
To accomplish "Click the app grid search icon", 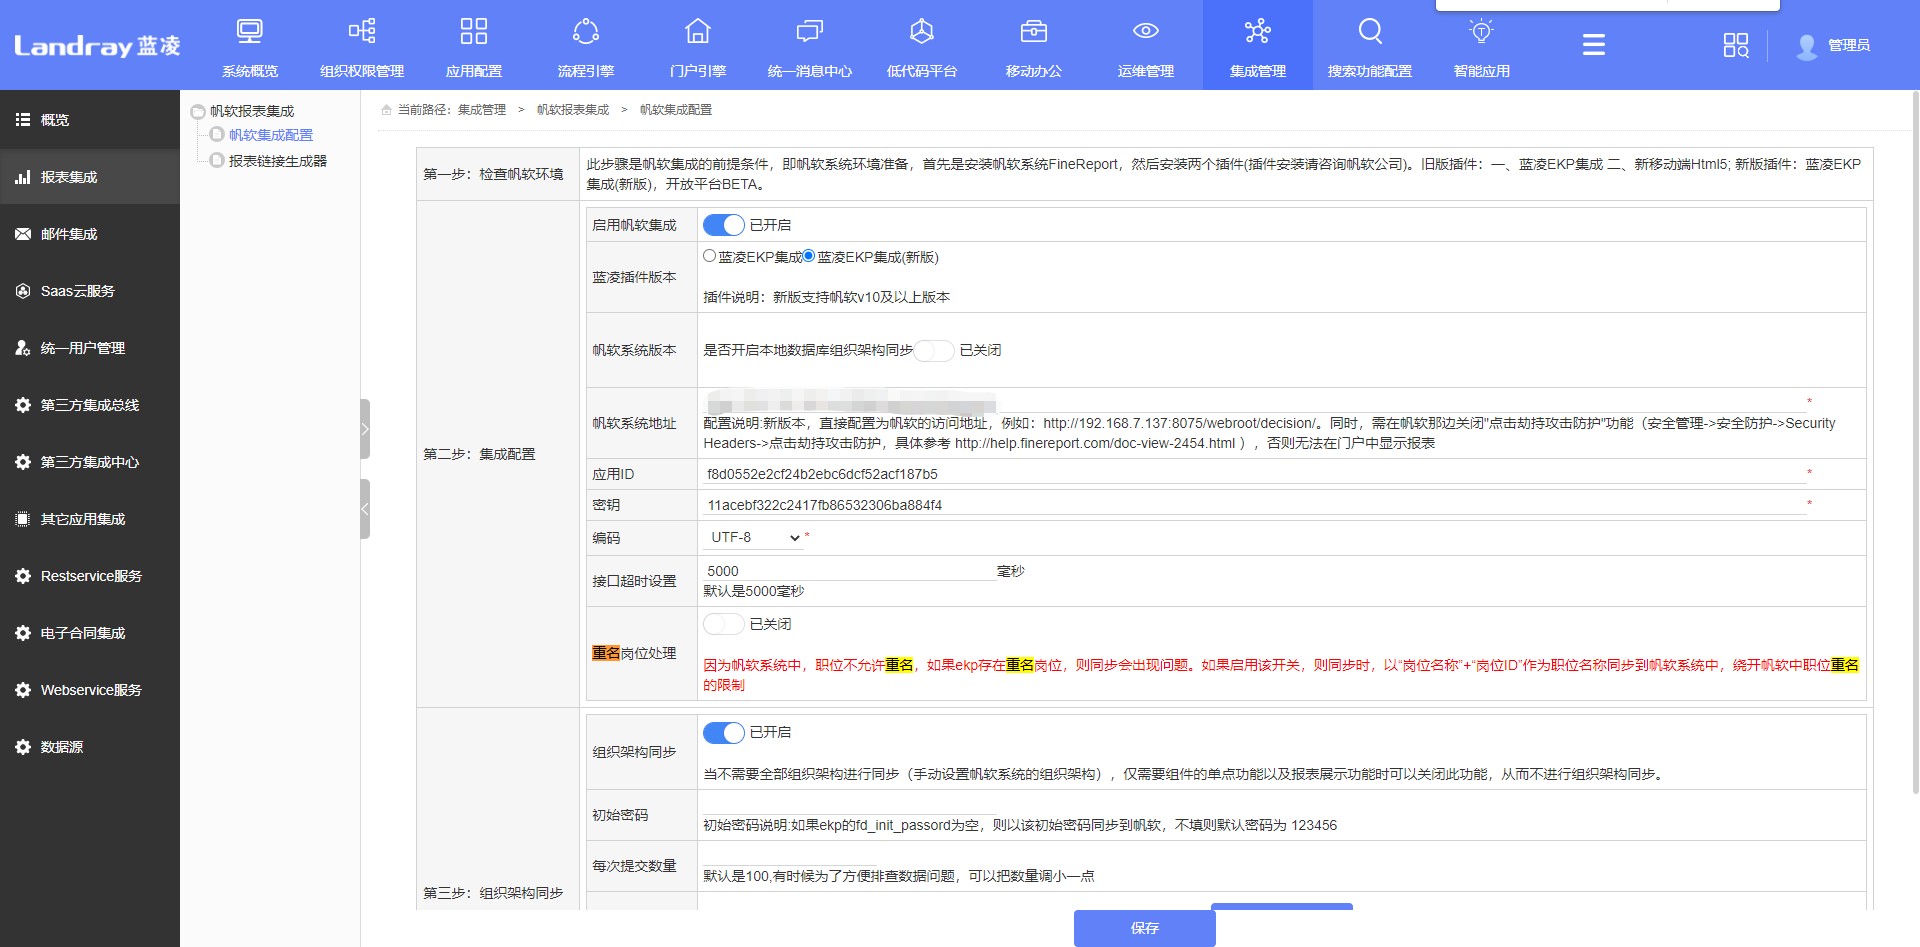I will click(1736, 45).
